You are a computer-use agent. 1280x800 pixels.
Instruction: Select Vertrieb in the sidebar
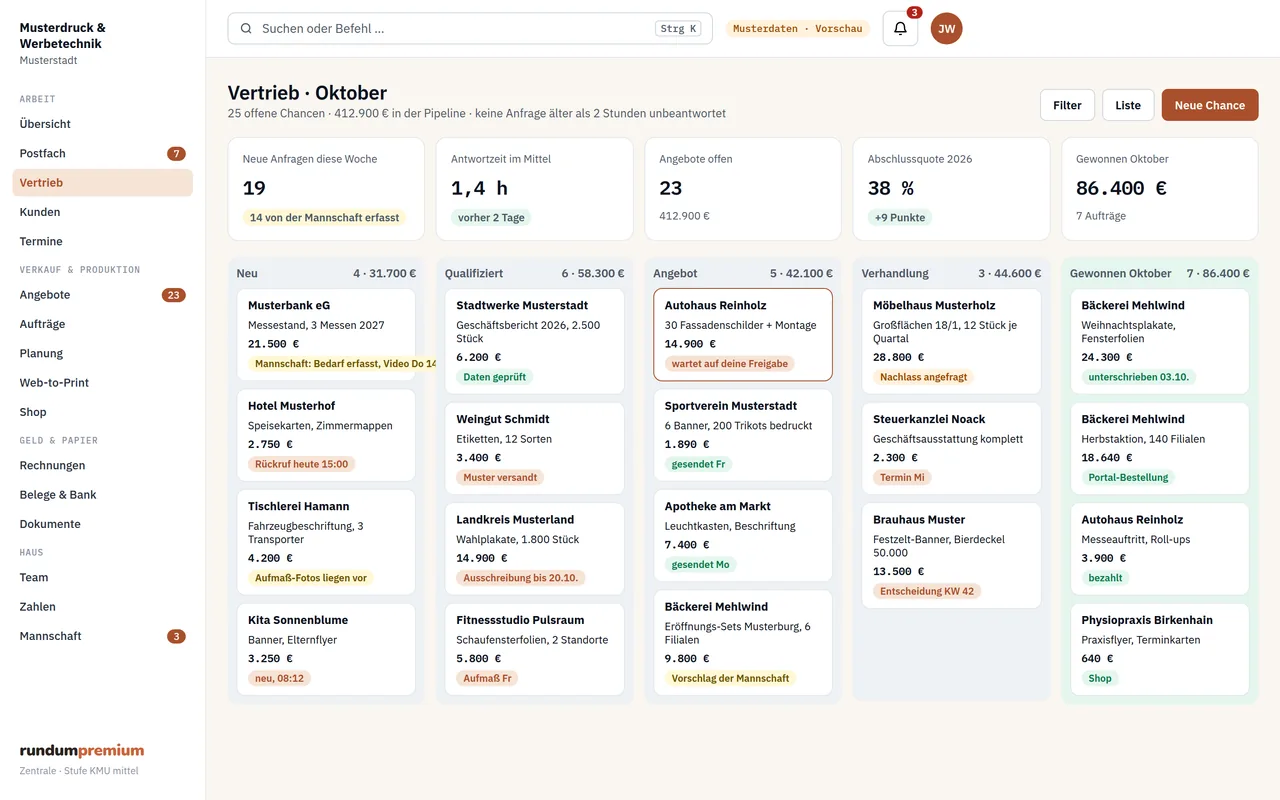(x=102, y=183)
